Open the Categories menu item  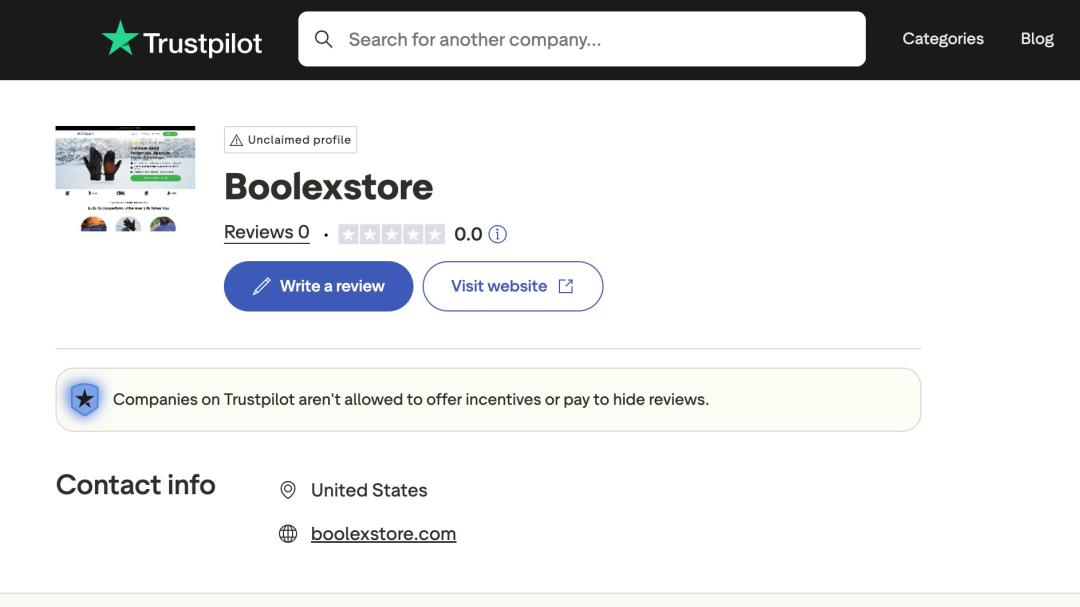(x=942, y=39)
